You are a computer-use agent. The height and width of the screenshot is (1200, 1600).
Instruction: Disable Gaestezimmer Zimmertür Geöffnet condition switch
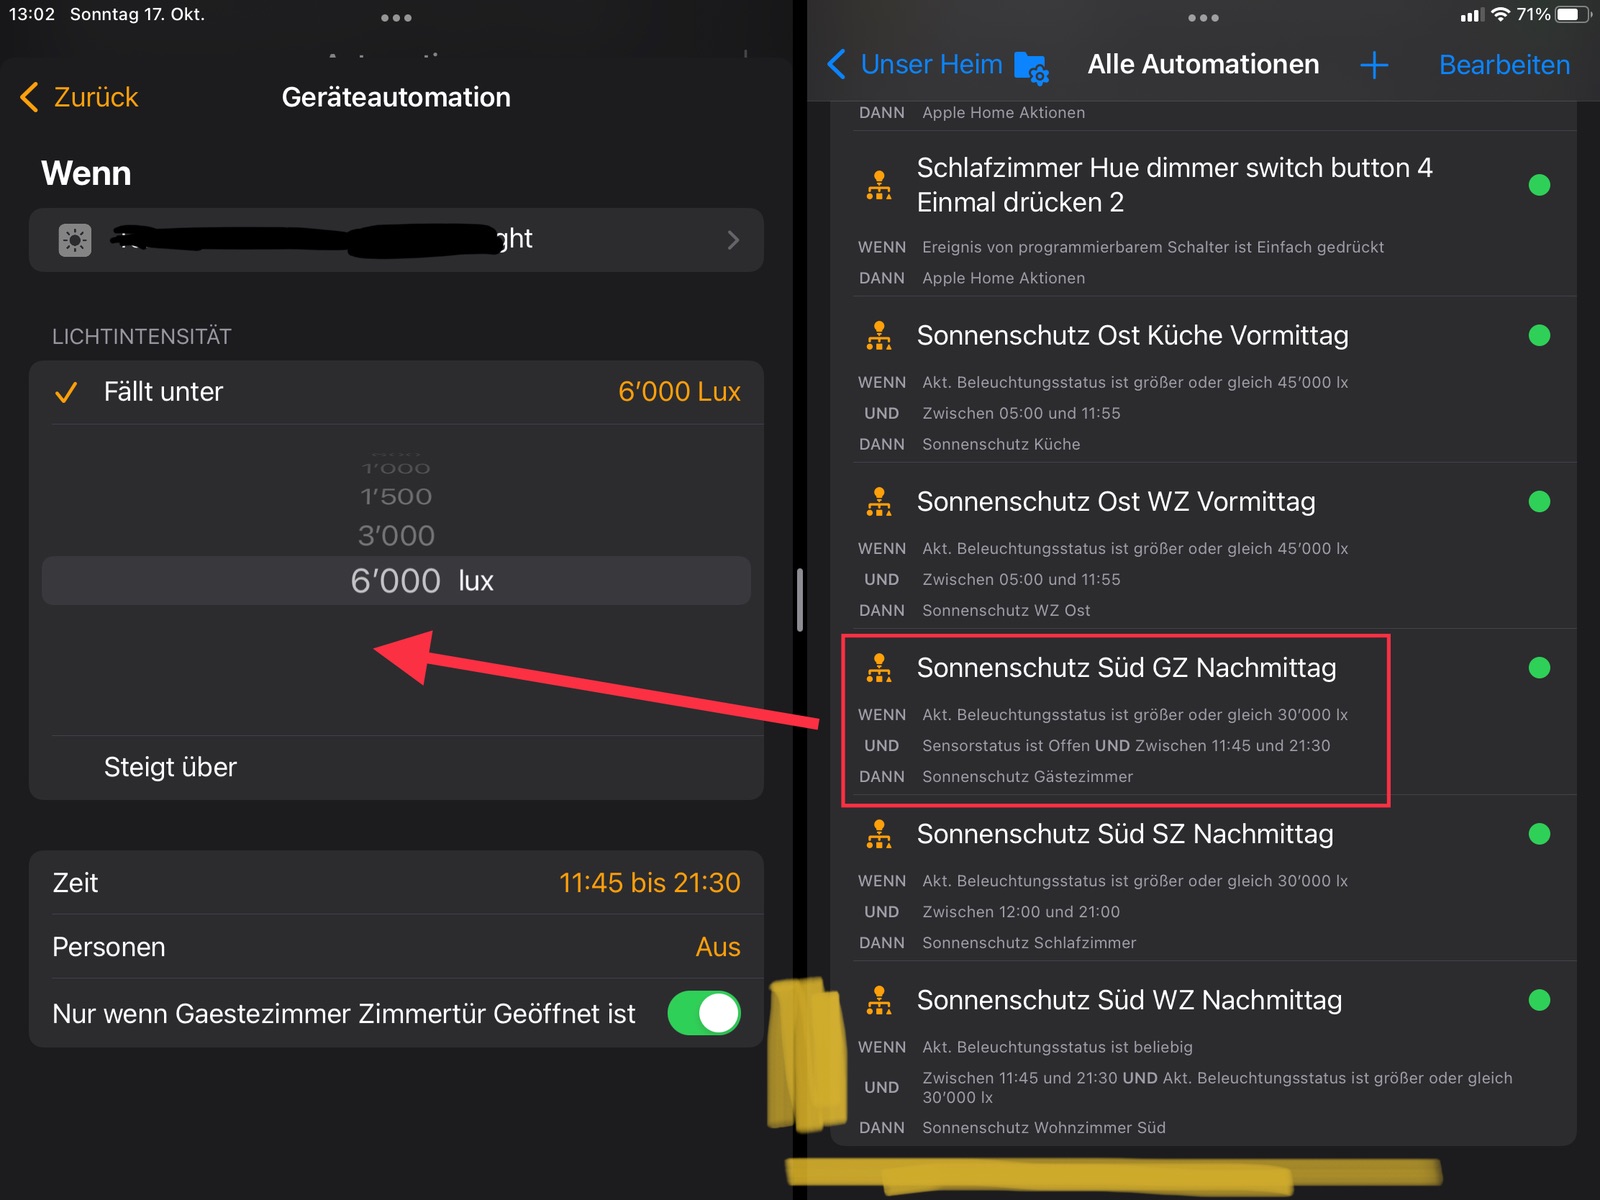pos(704,1013)
